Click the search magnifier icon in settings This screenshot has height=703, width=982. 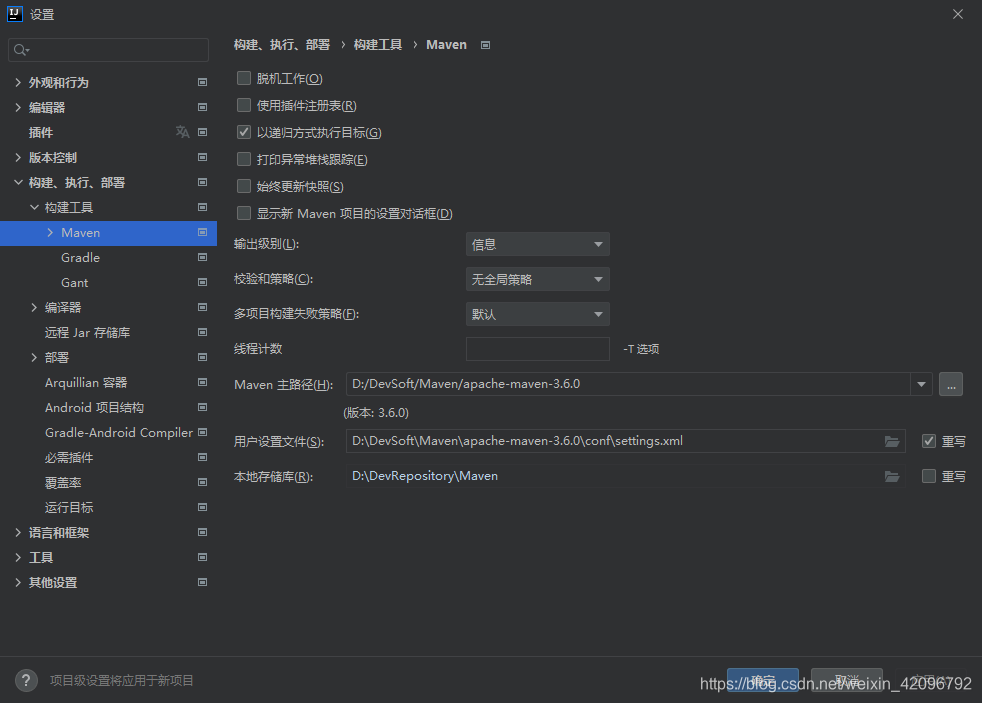[x=21, y=50]
